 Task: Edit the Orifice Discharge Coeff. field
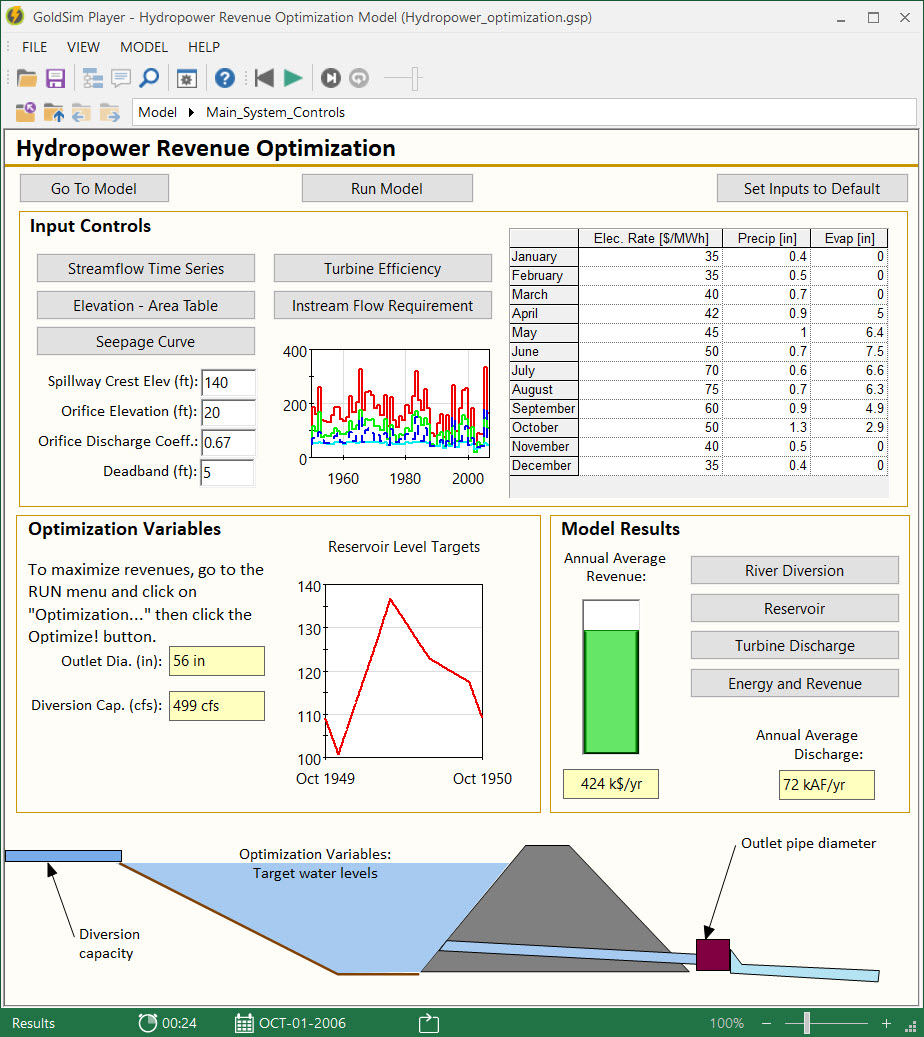228,442
